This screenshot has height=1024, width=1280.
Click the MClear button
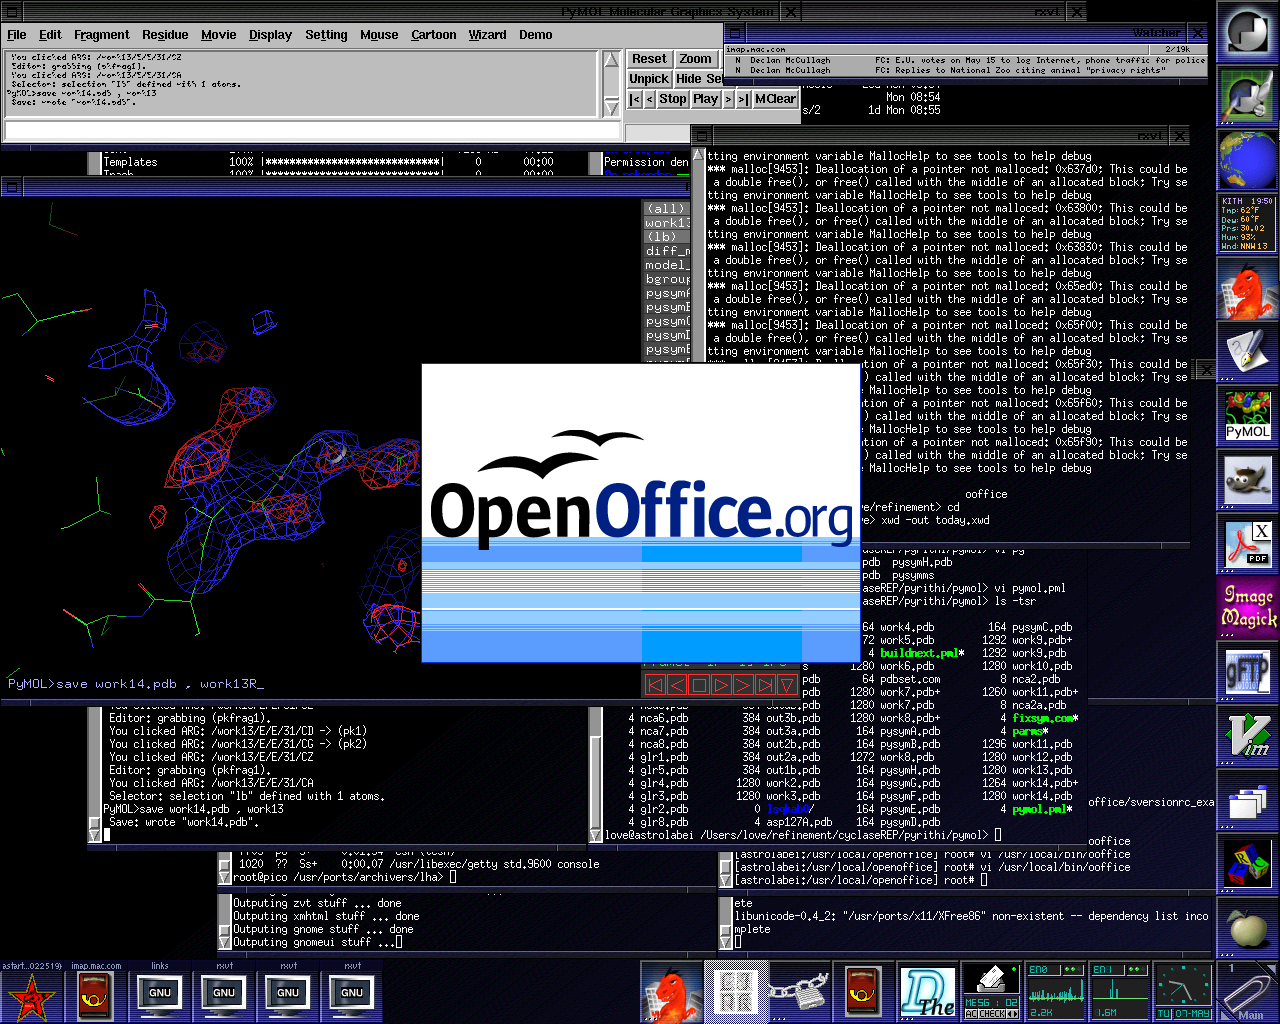point(775,99)
